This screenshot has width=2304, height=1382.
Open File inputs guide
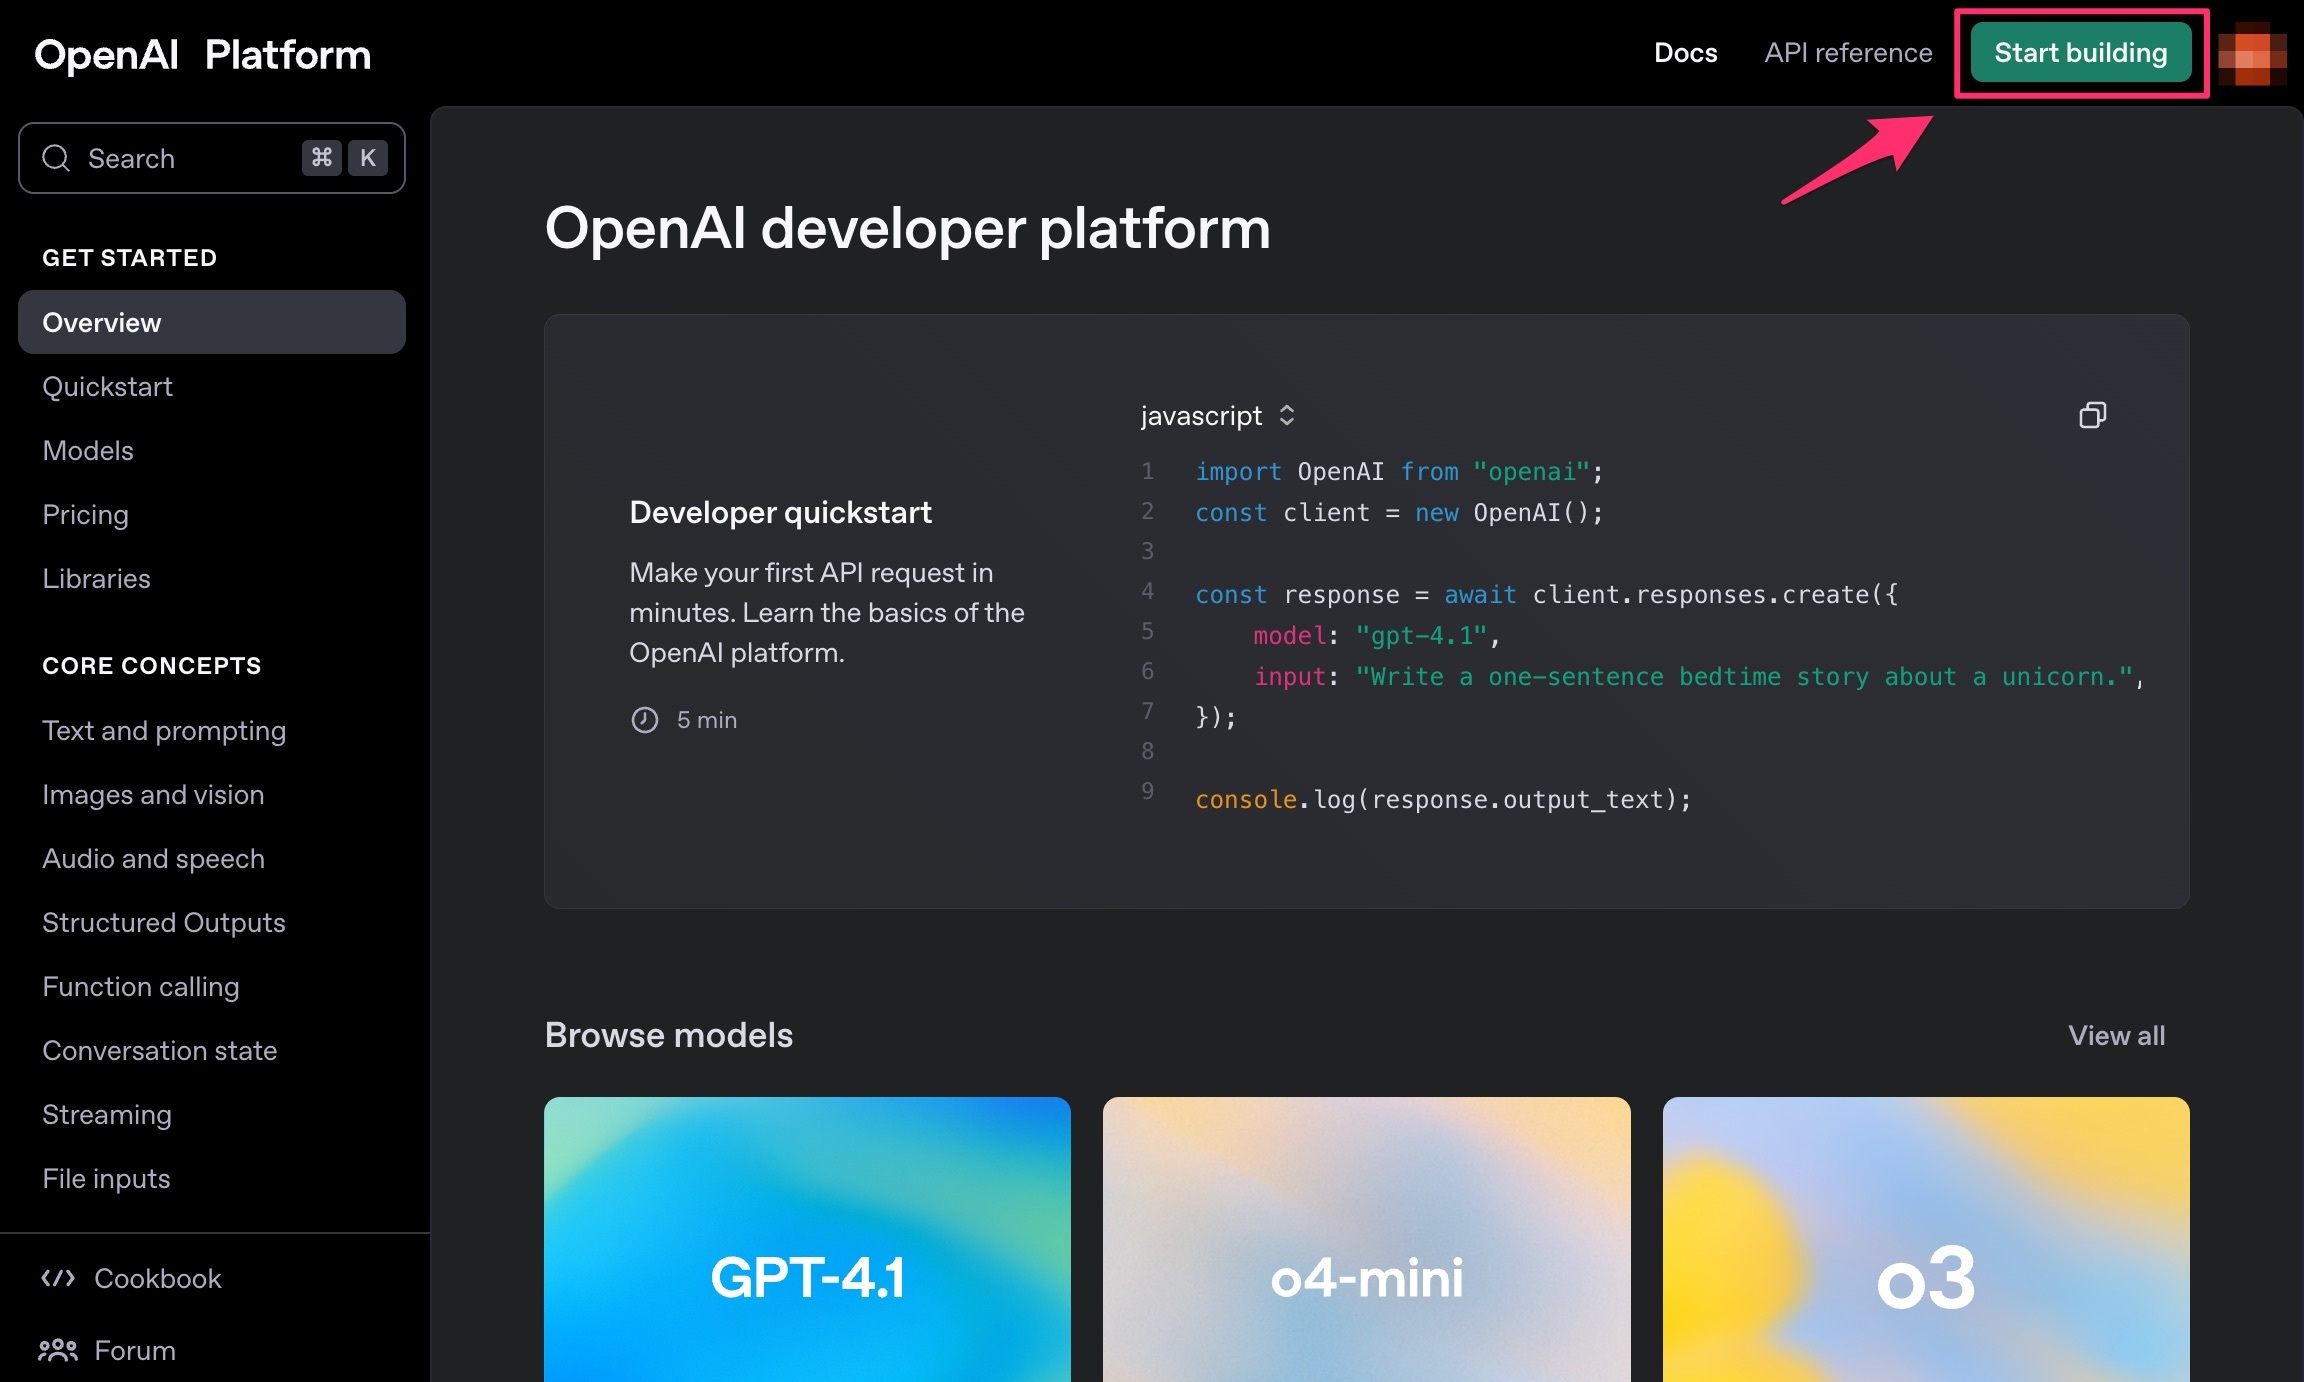(106, 1179)
